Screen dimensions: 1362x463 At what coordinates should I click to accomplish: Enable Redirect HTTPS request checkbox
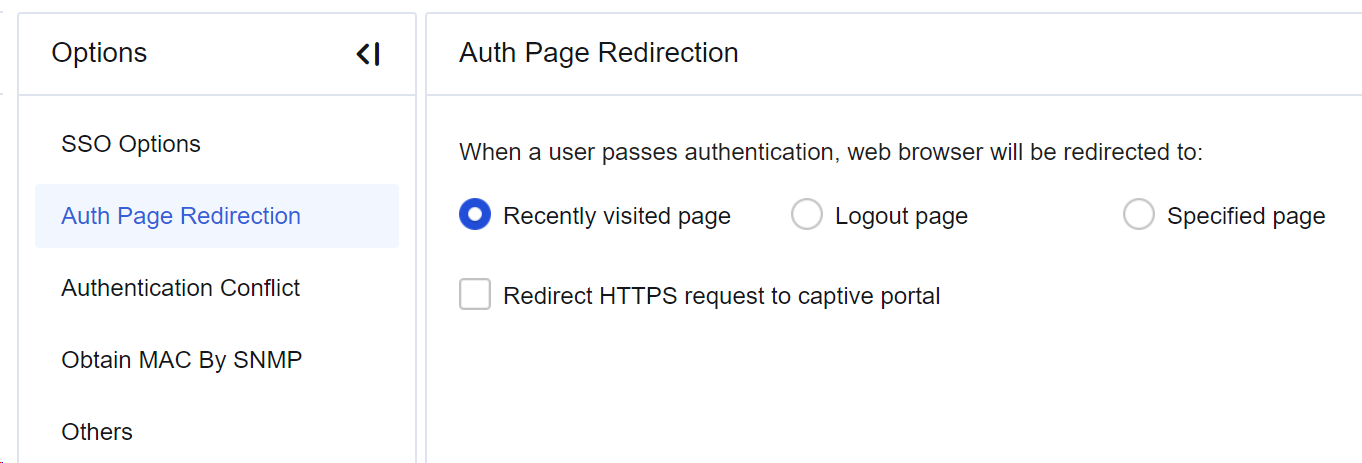point(475,295)
